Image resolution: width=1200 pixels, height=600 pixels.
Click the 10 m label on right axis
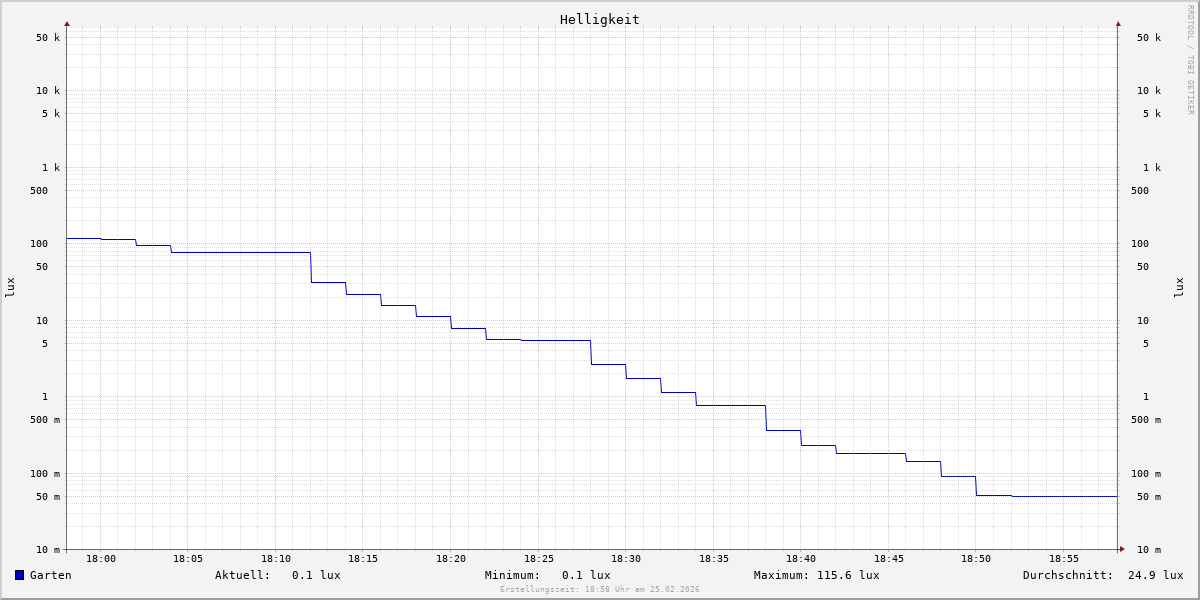pyautogui.click(x=1149, y=550)
